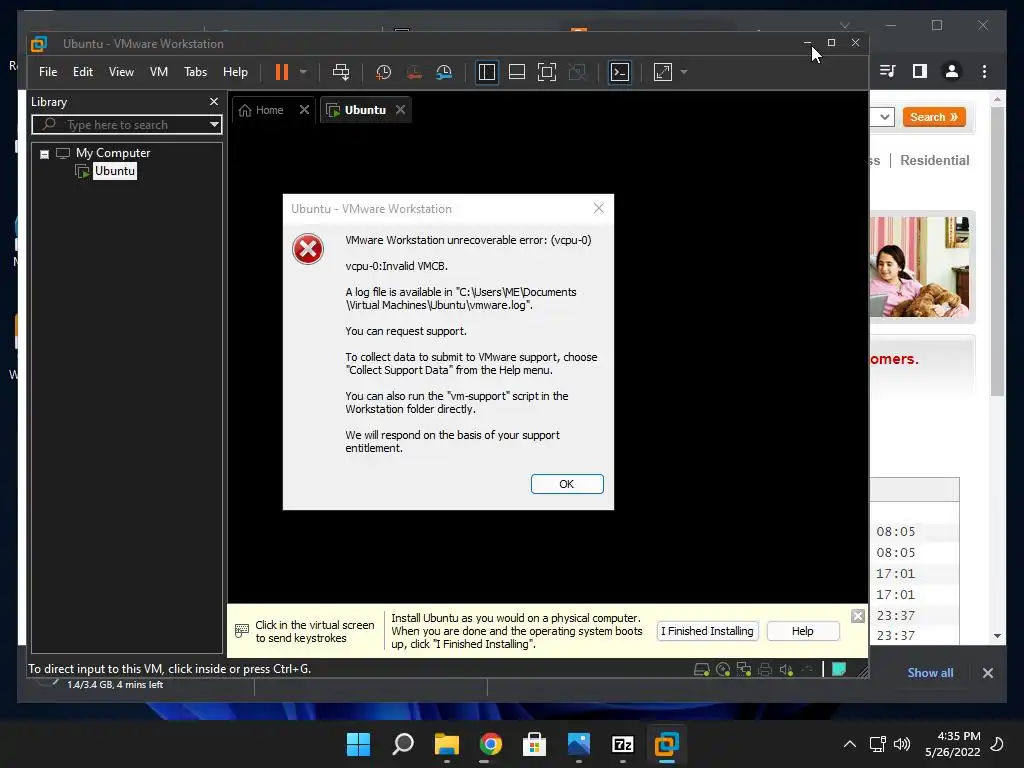Open the Help menu
The image size is (1024, 768).
coord(235,72)
